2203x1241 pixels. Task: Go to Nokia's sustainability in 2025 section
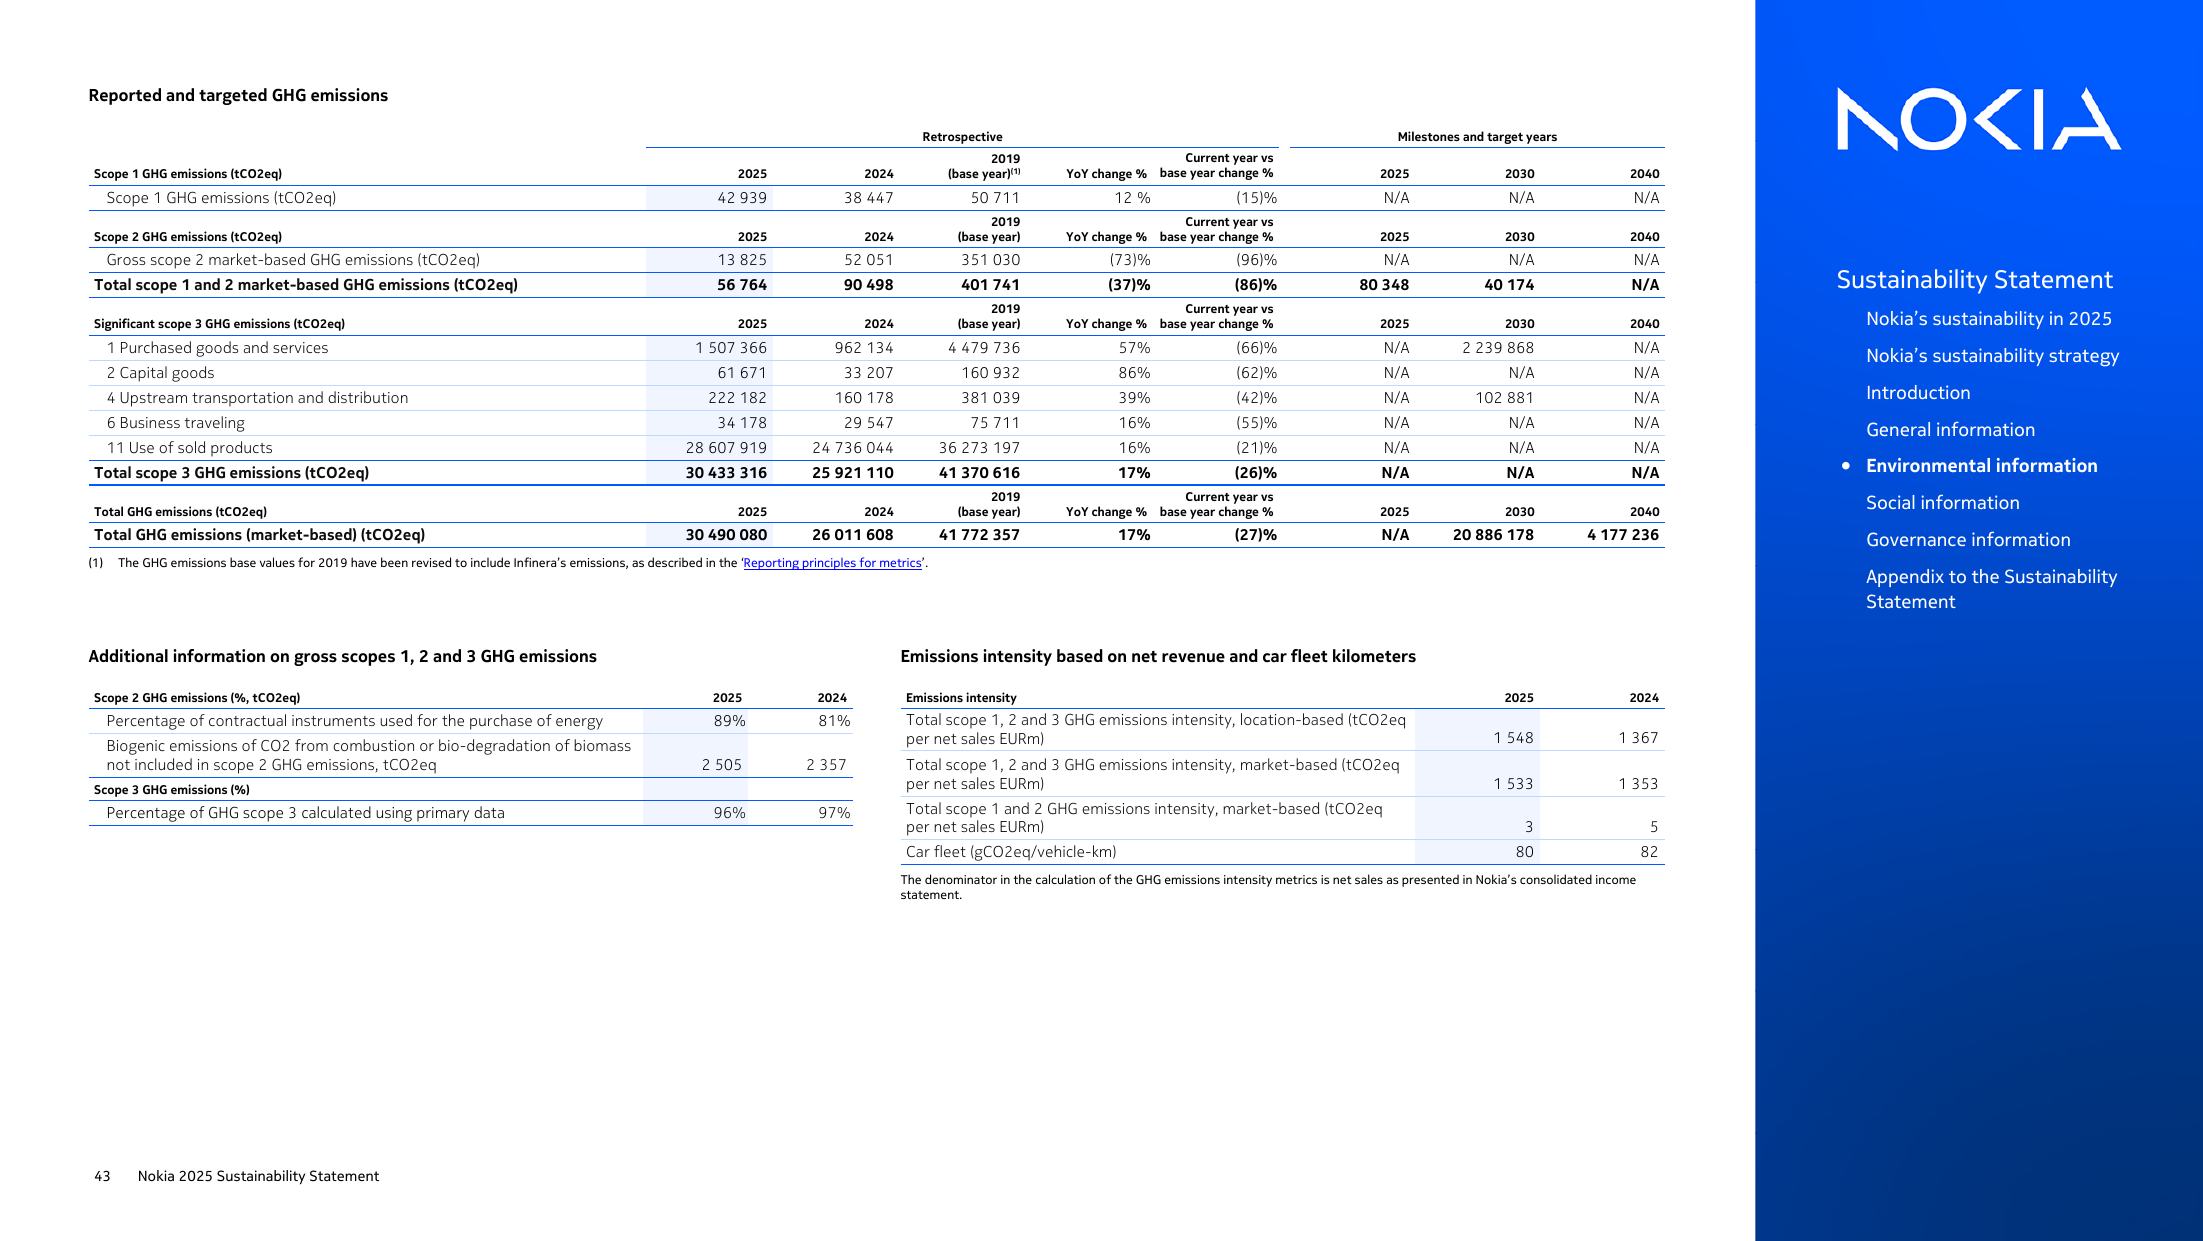[x=1988, y=319]
